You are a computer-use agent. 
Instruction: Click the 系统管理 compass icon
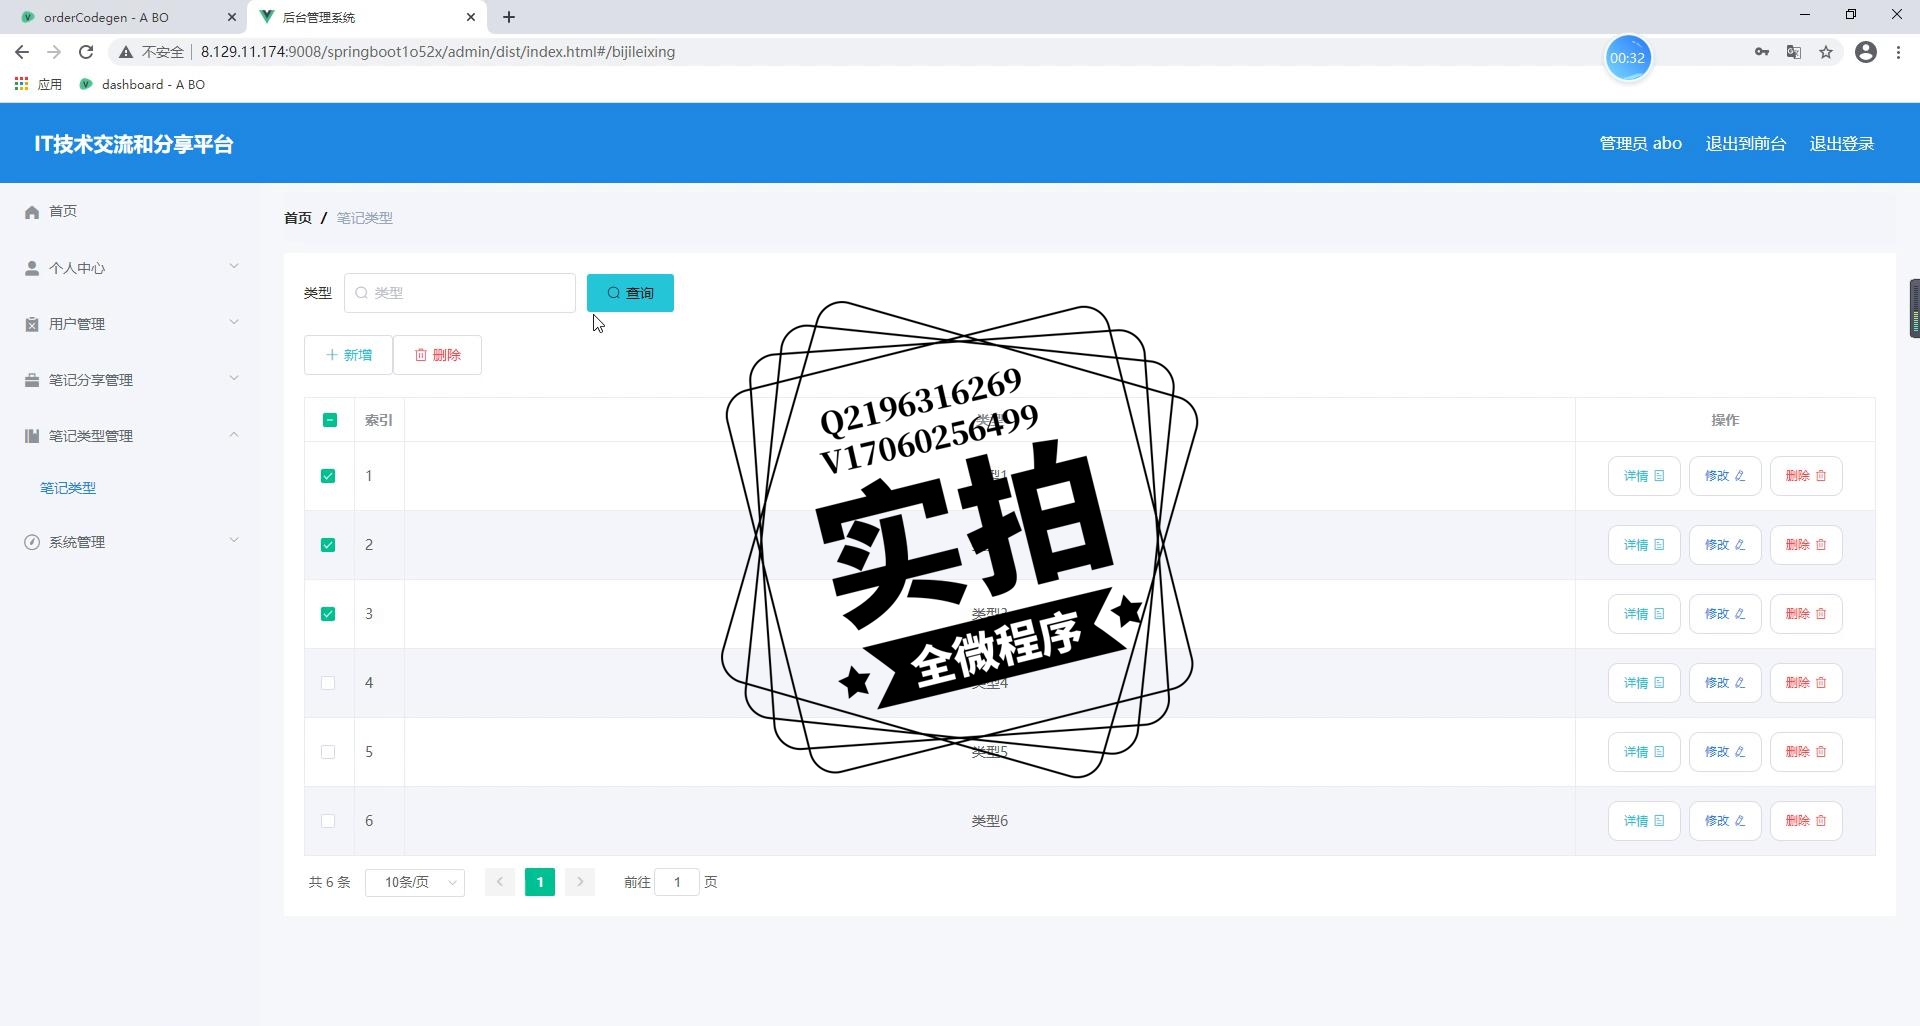[x=32, y=542]
